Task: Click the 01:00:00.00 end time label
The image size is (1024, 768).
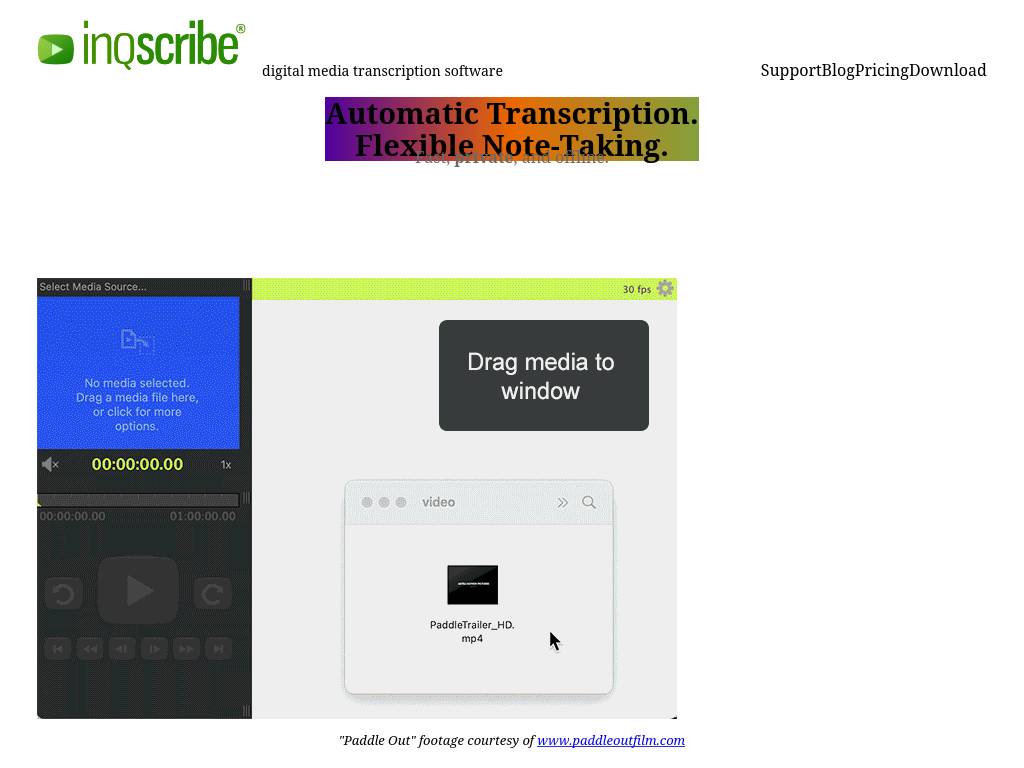Action: point(202,516)
